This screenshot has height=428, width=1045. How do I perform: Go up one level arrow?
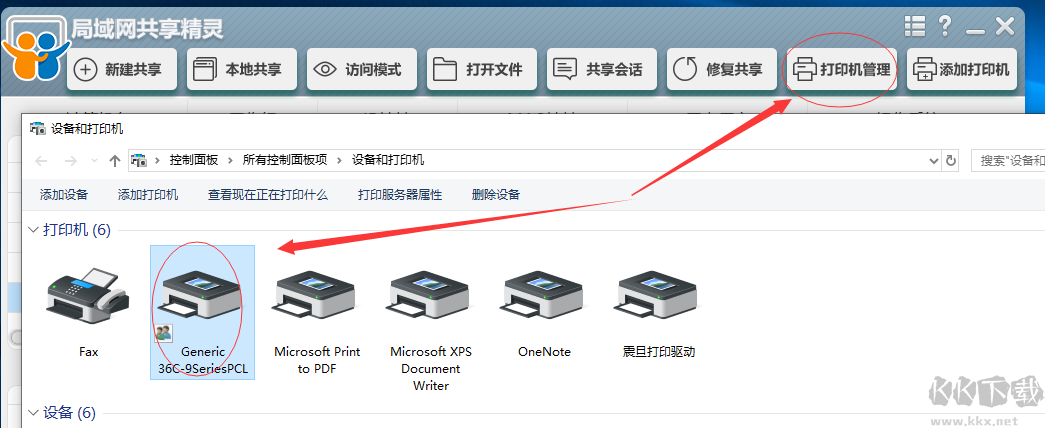[115, 161]
